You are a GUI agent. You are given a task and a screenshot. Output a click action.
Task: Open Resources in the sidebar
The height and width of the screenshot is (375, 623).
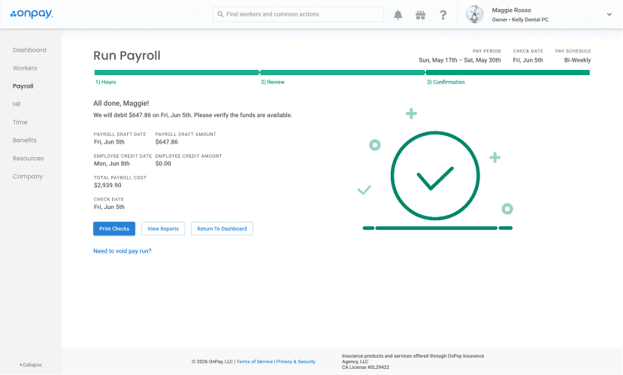tap(28, 158)
